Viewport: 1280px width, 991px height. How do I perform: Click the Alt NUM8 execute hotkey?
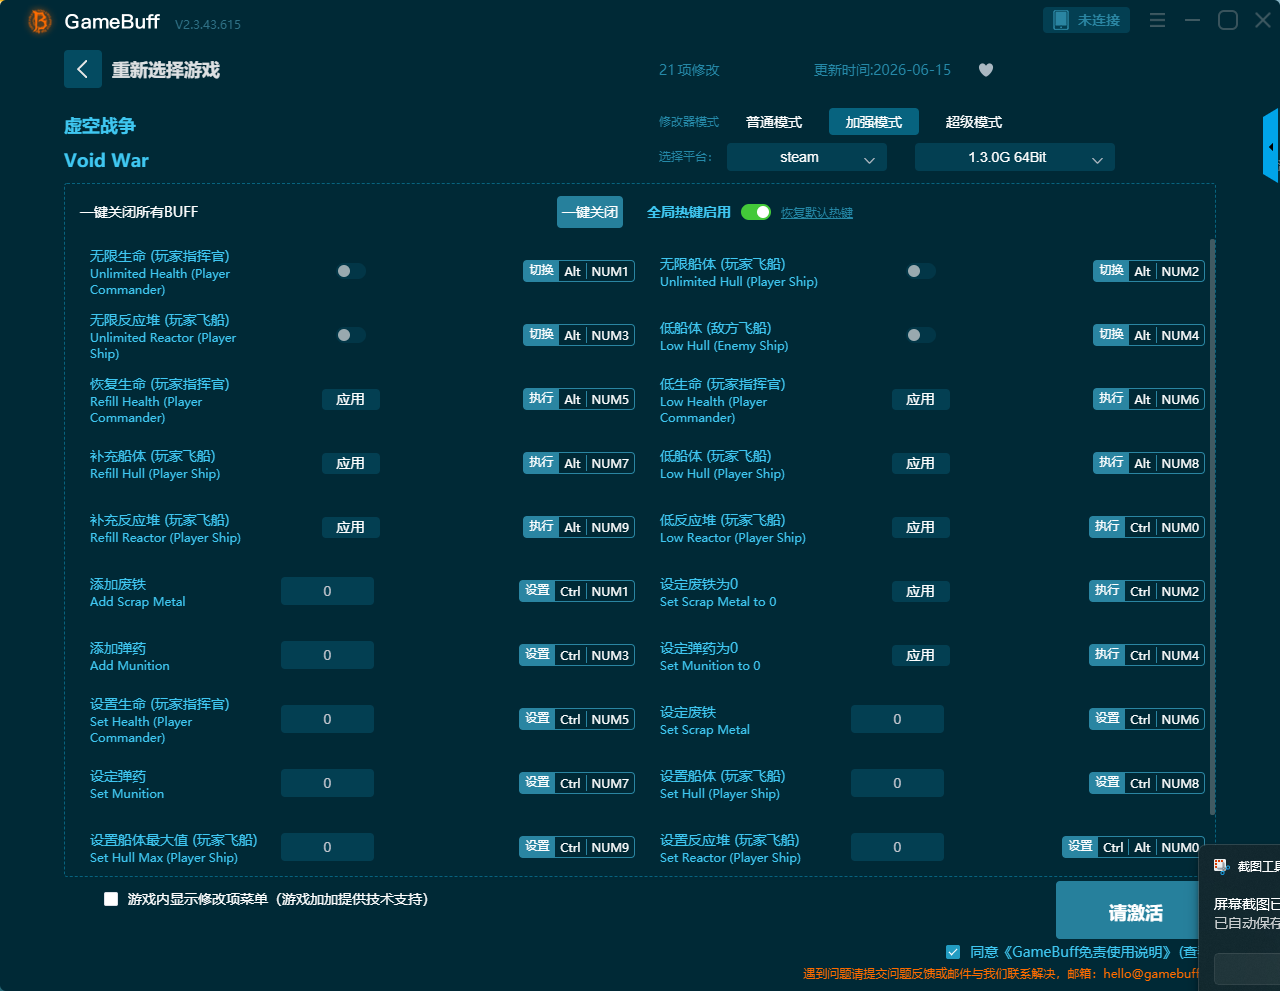pos(1149,463)
